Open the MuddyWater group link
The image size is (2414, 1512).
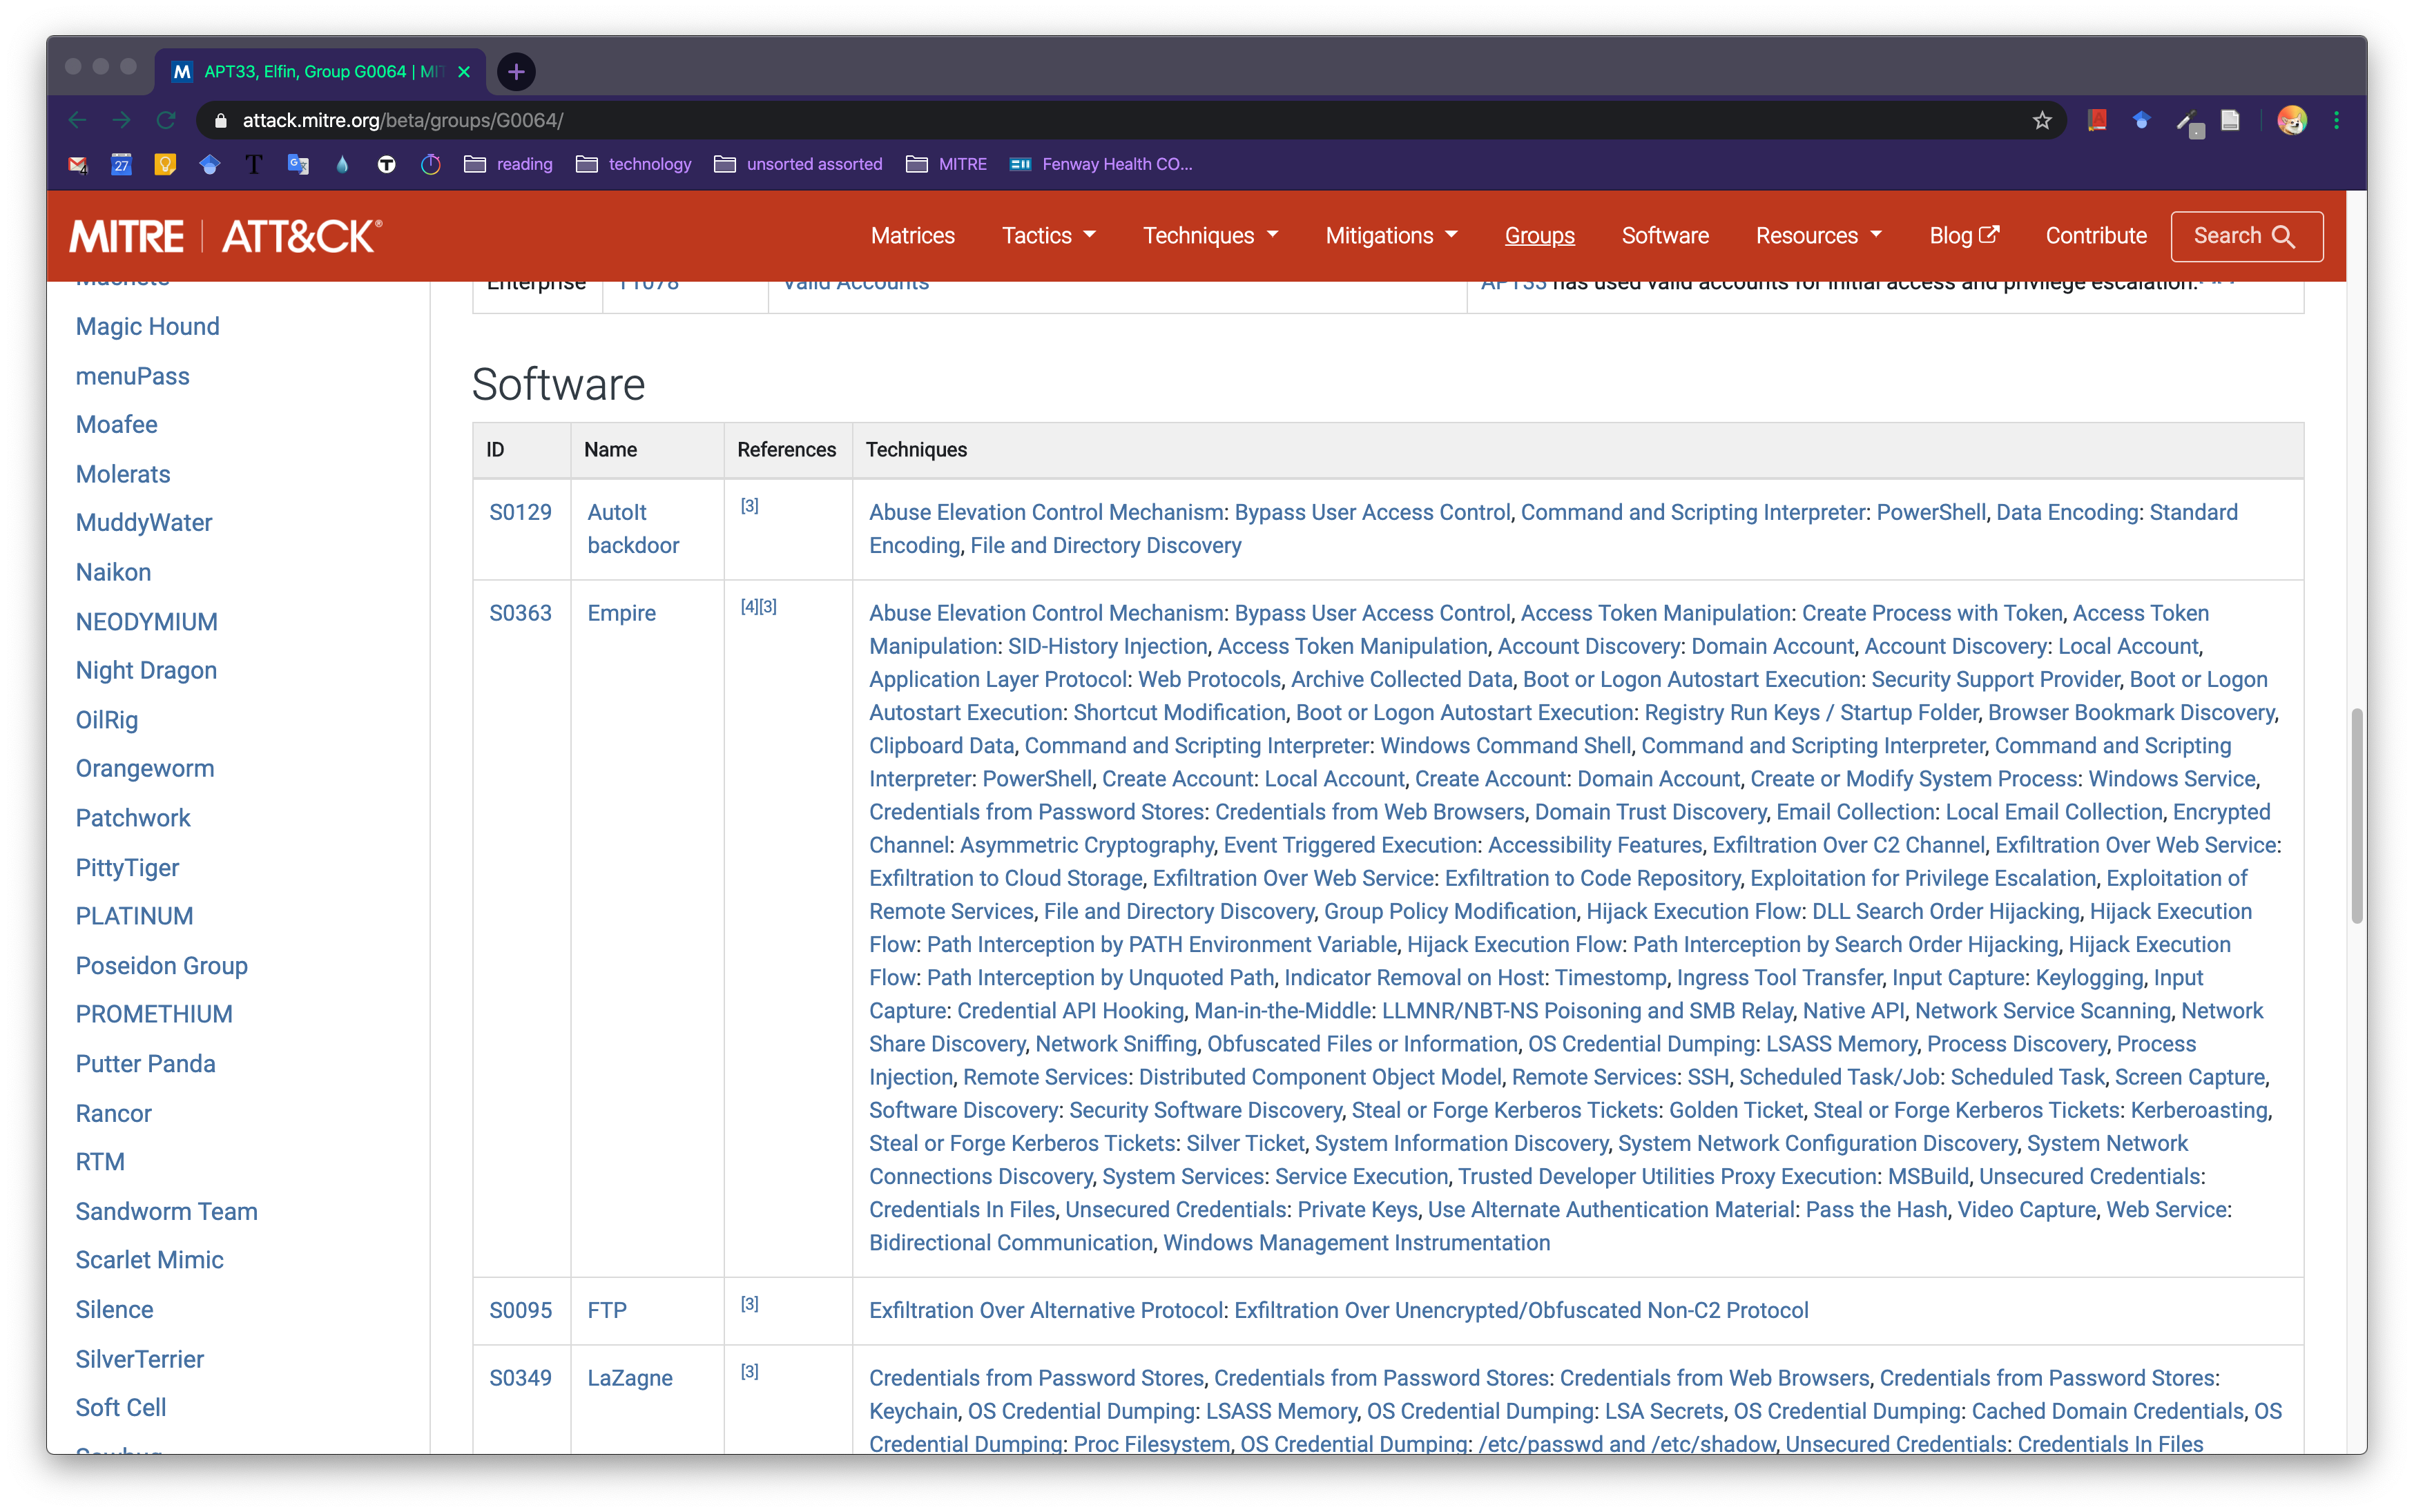click(144, 522)
